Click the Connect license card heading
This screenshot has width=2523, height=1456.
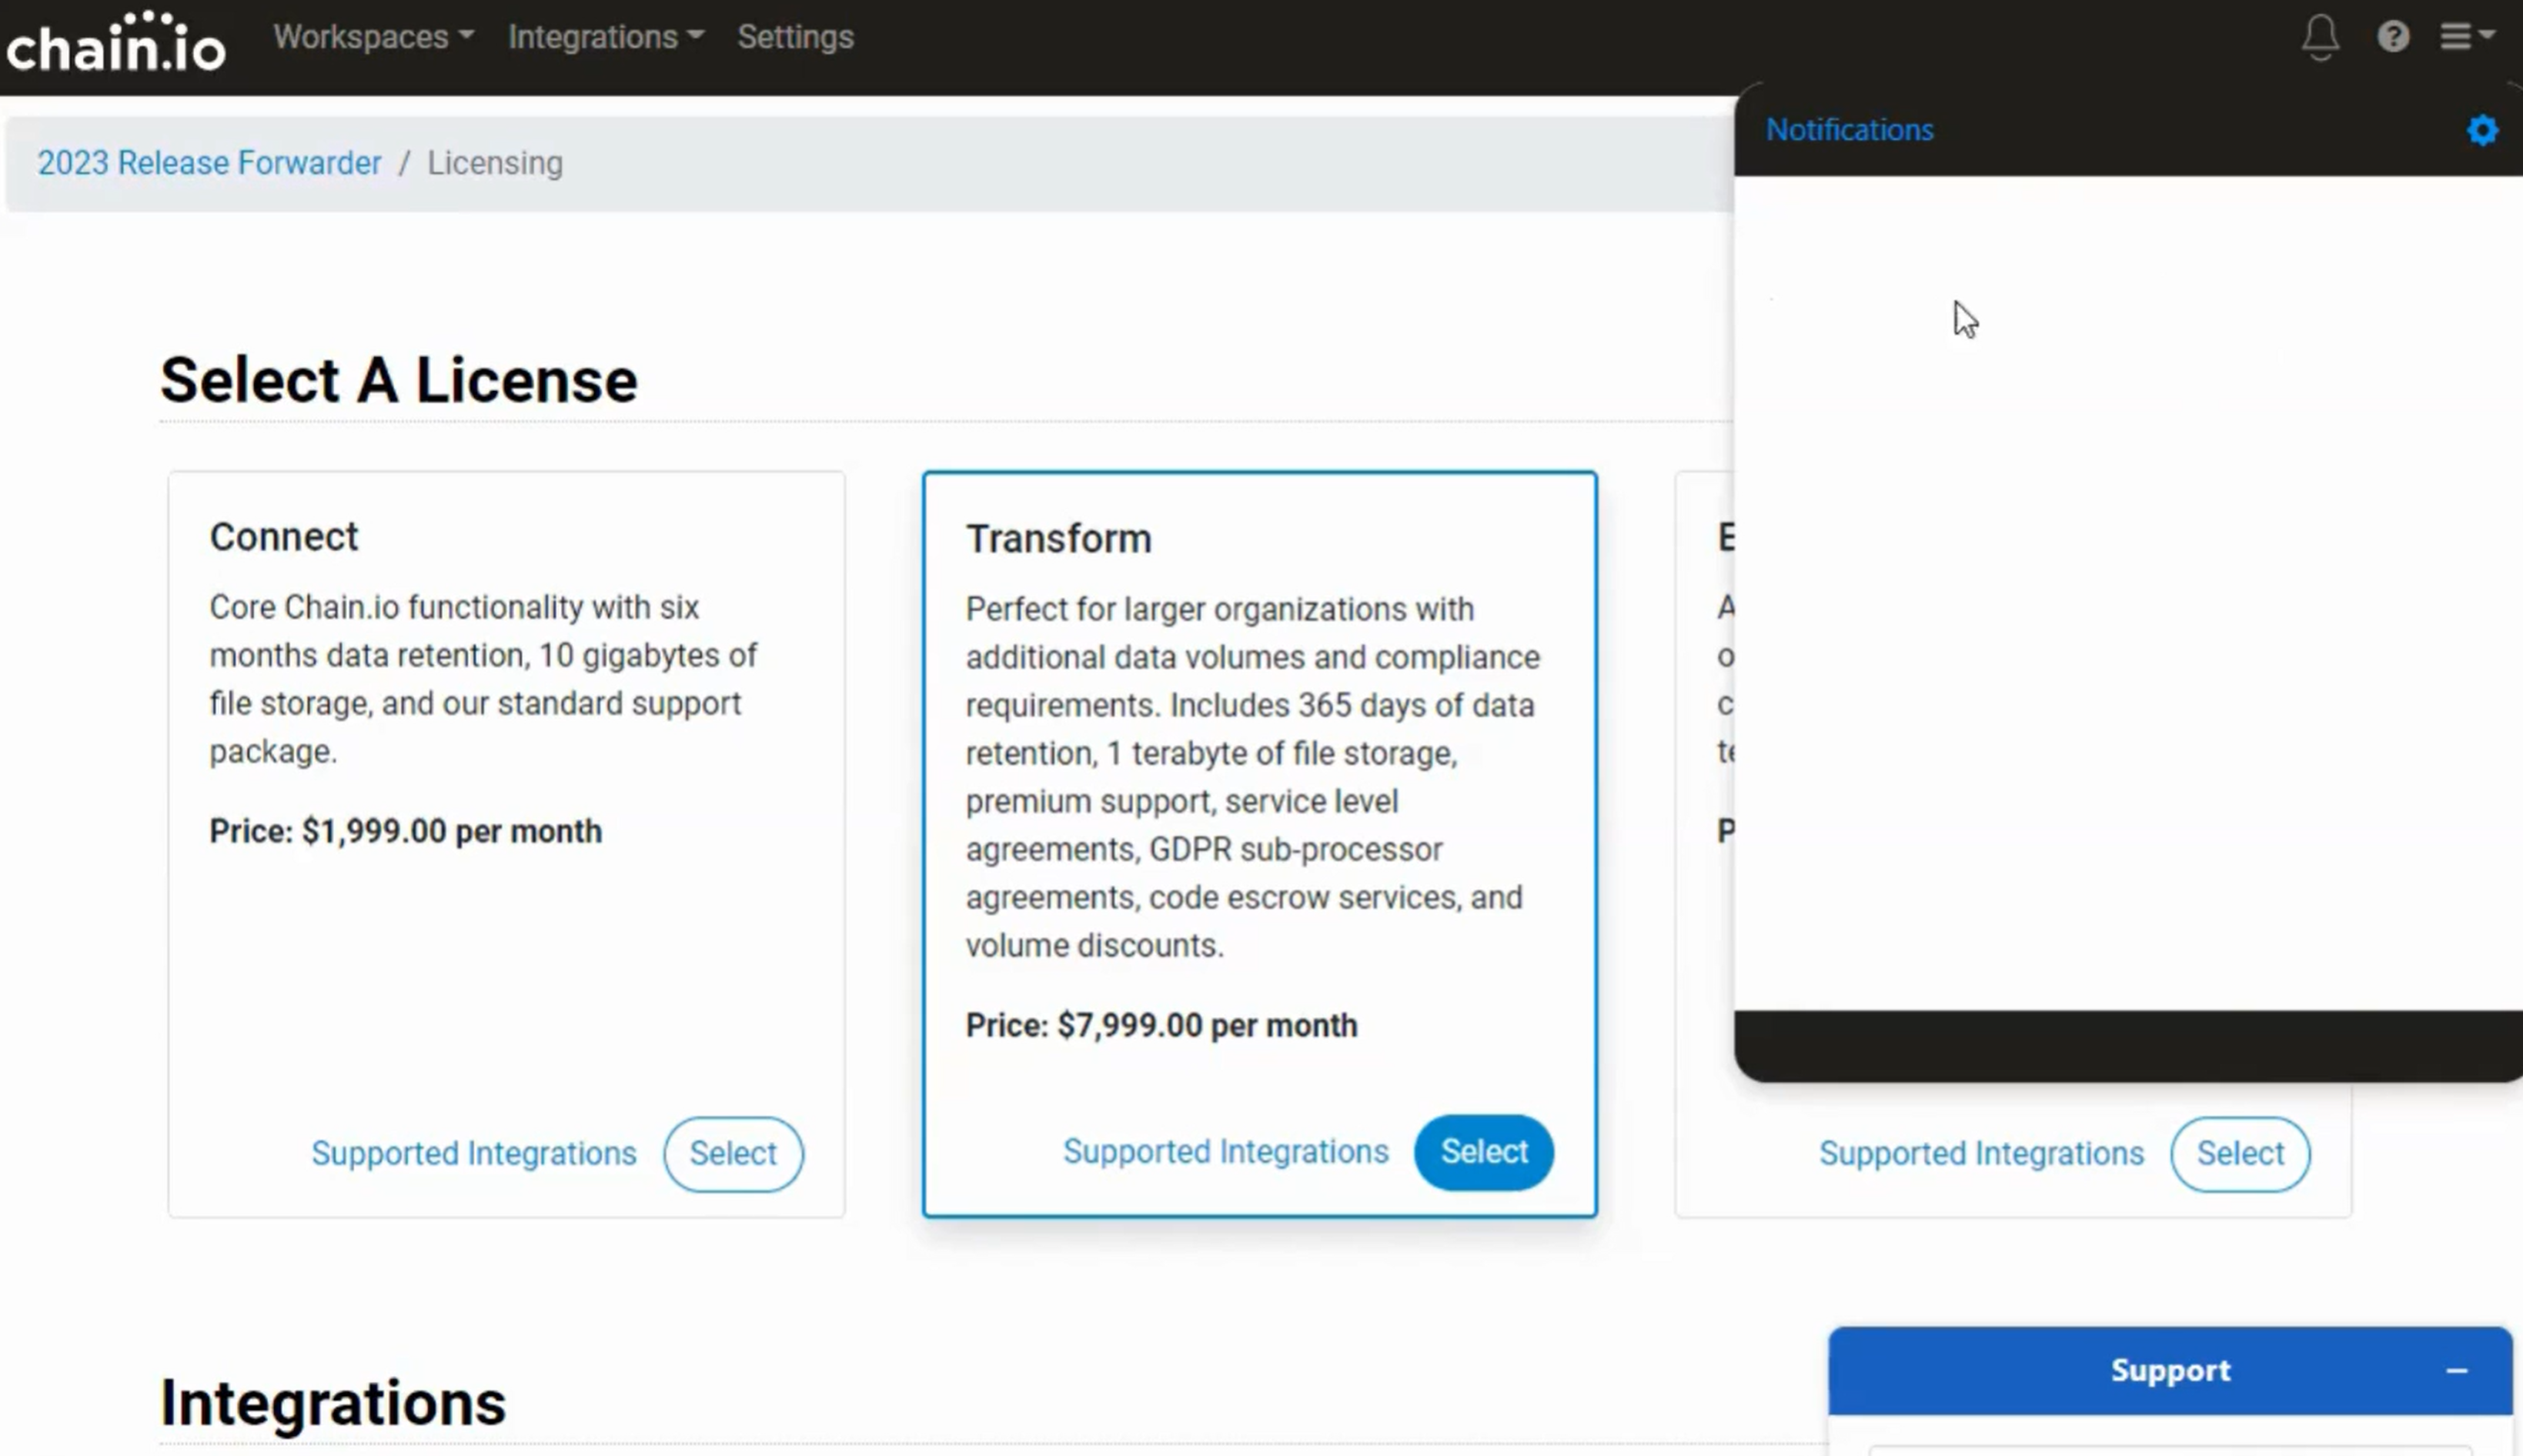tap(283, 537)
